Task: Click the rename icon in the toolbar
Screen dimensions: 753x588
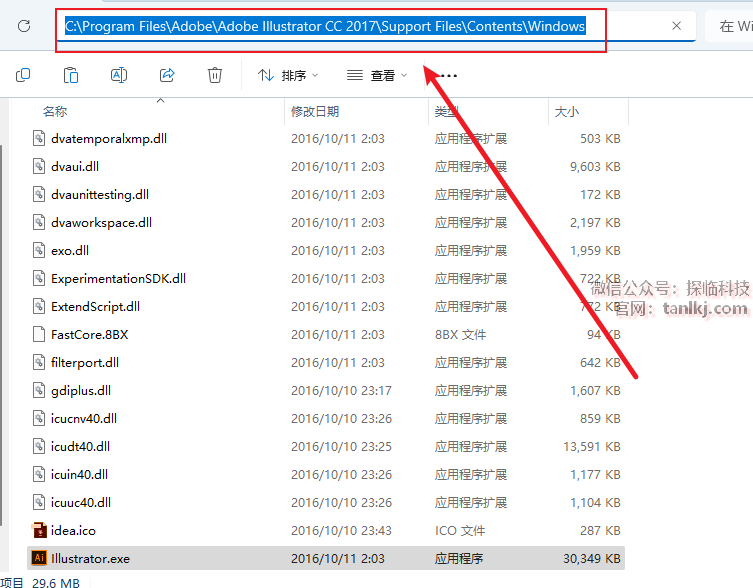Action: (119, 75)
